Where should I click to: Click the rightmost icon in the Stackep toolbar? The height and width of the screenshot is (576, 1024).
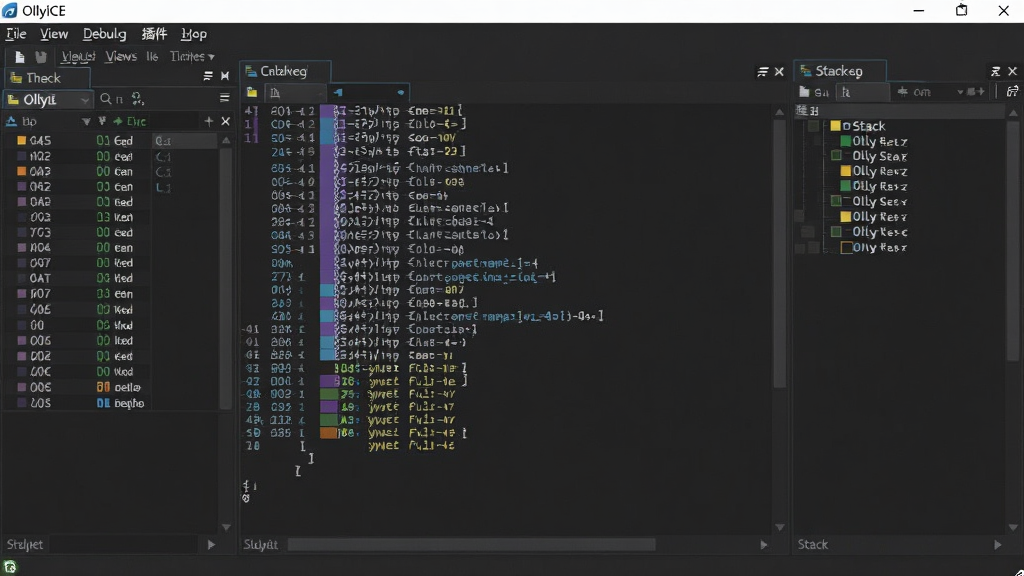click(1012, 91)
